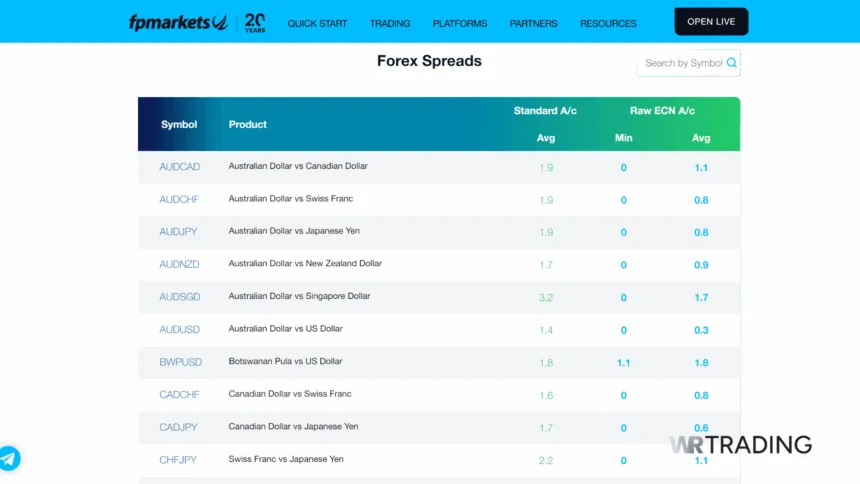Open the AUDCHF symbol link
The height and width of the screenshot is (484, 860).
pyautogui.click(x=179, y=199)
